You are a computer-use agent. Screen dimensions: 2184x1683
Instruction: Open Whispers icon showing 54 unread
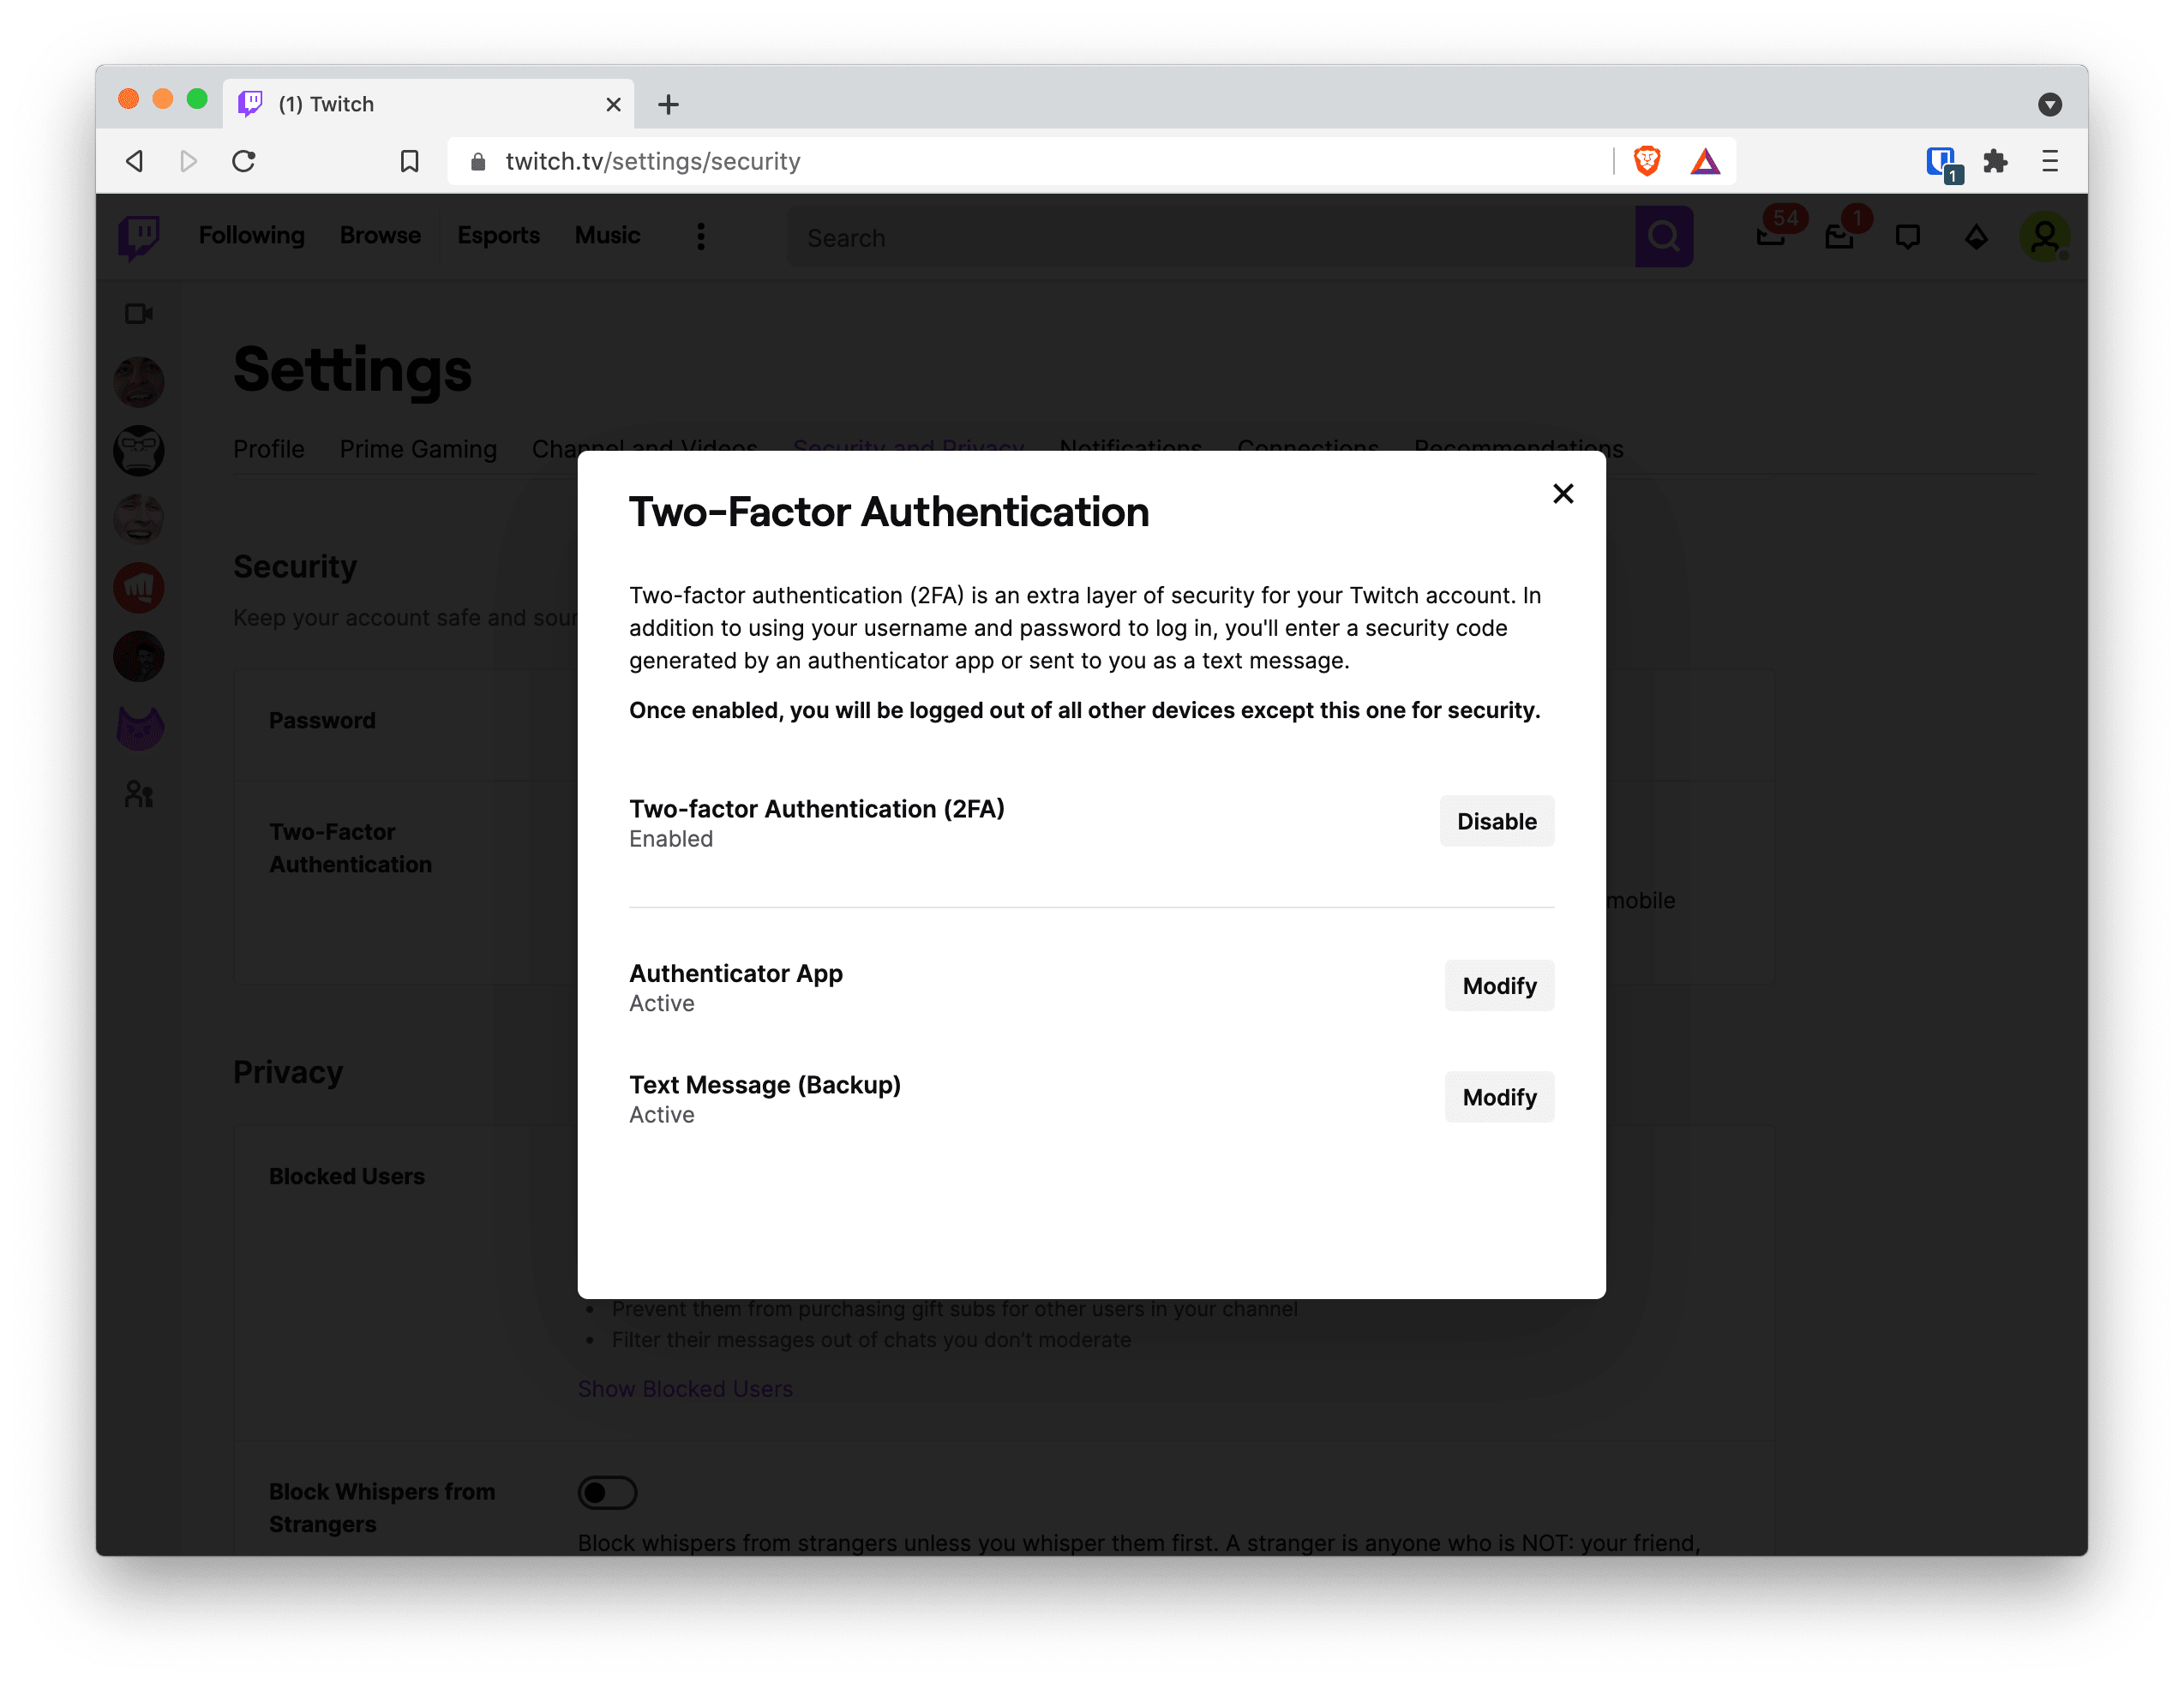[1773, 236]
